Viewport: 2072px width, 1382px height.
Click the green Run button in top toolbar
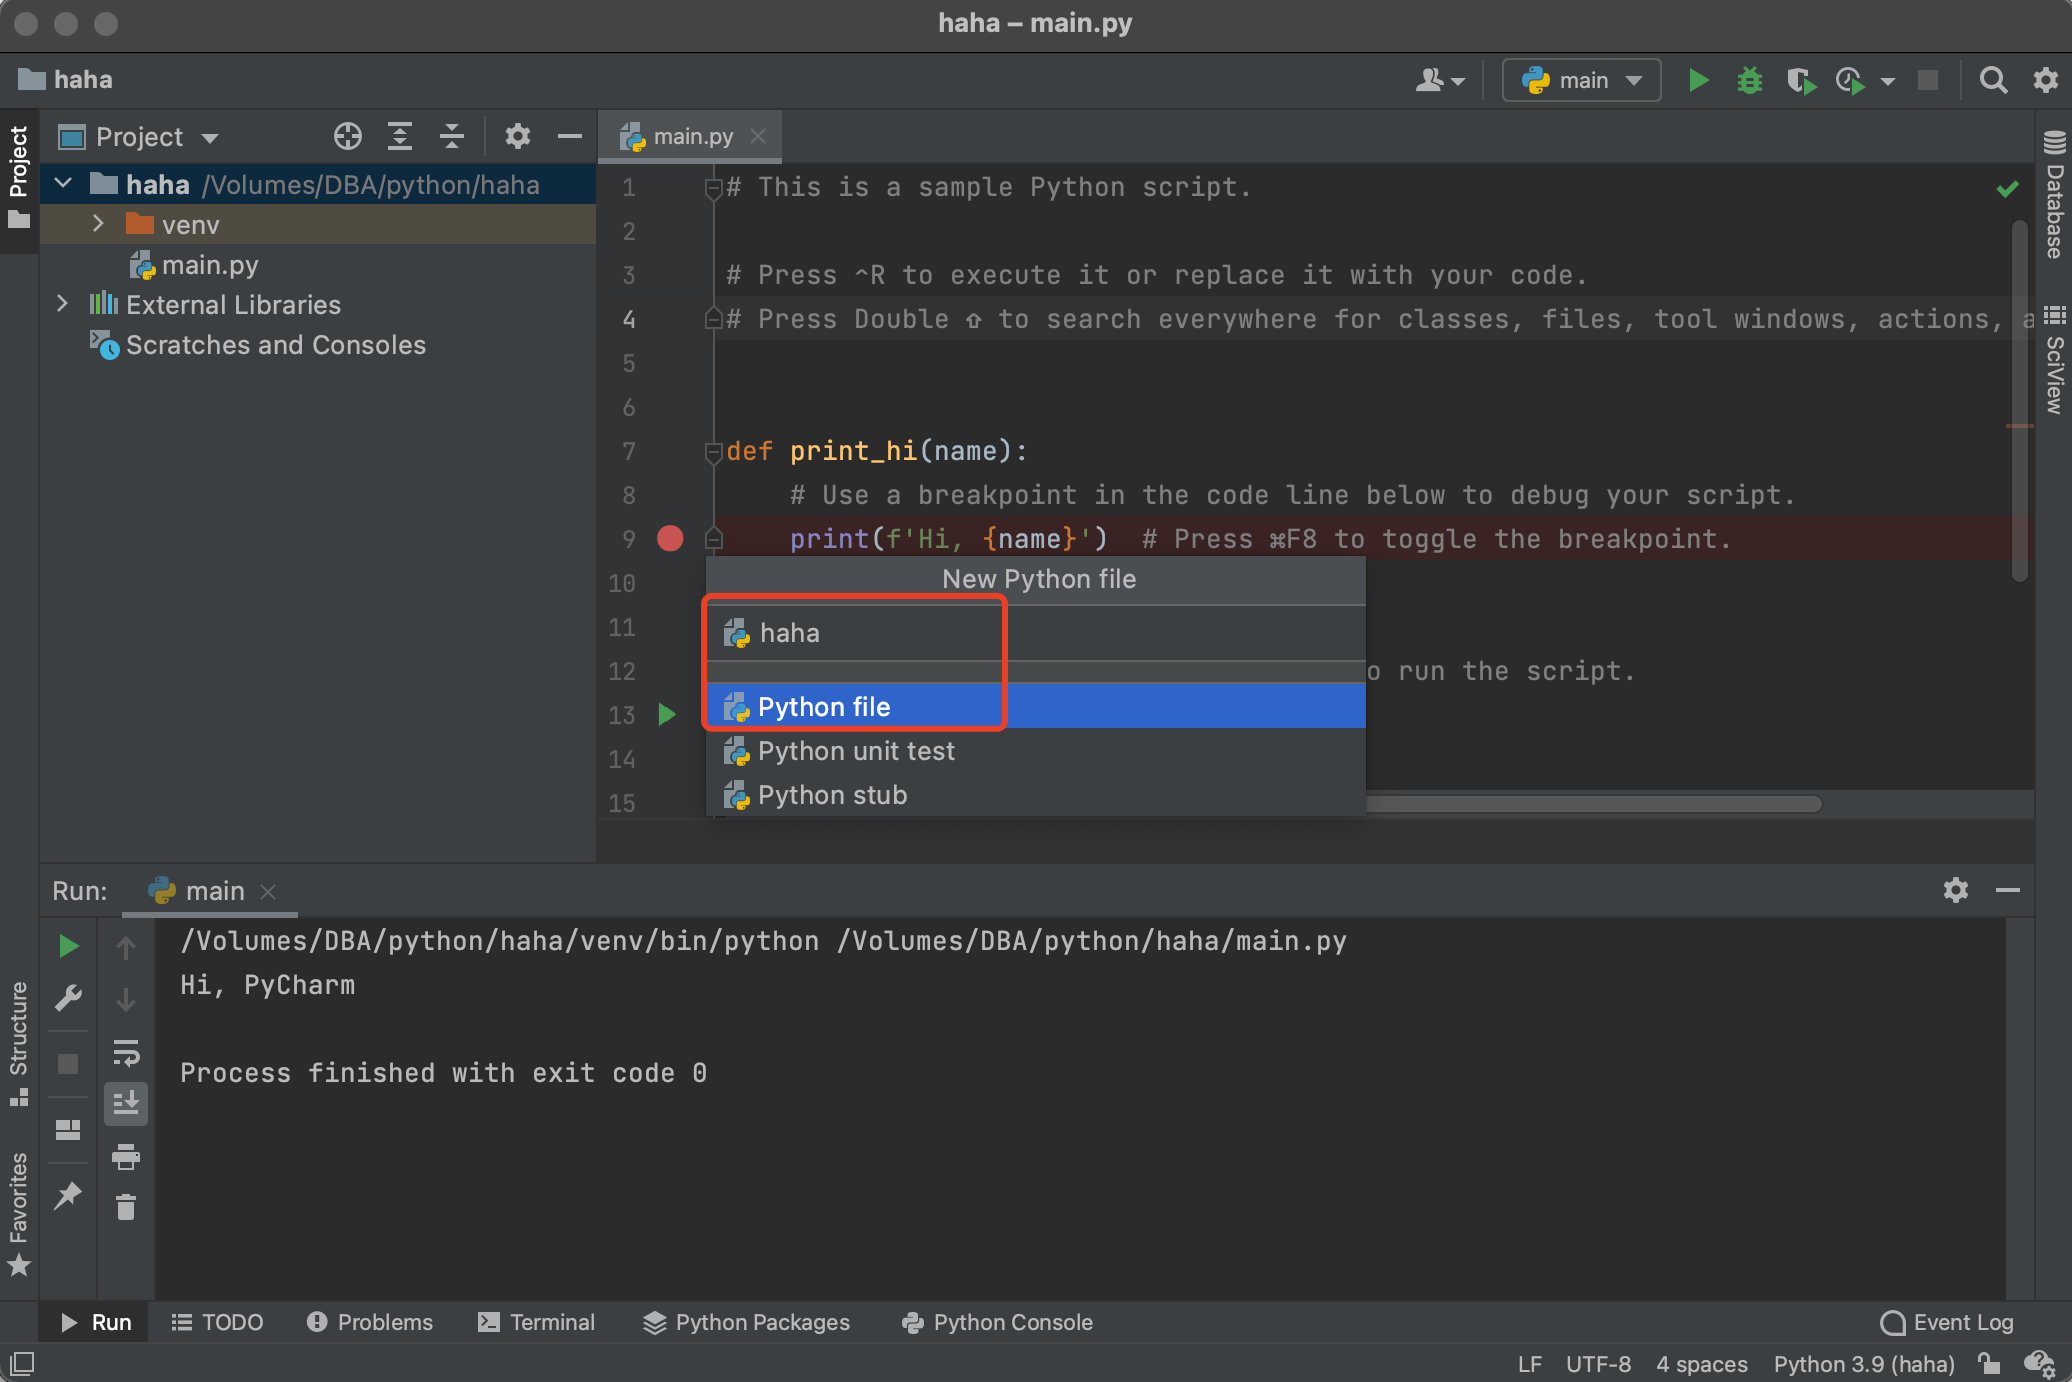pos(1697,80)
